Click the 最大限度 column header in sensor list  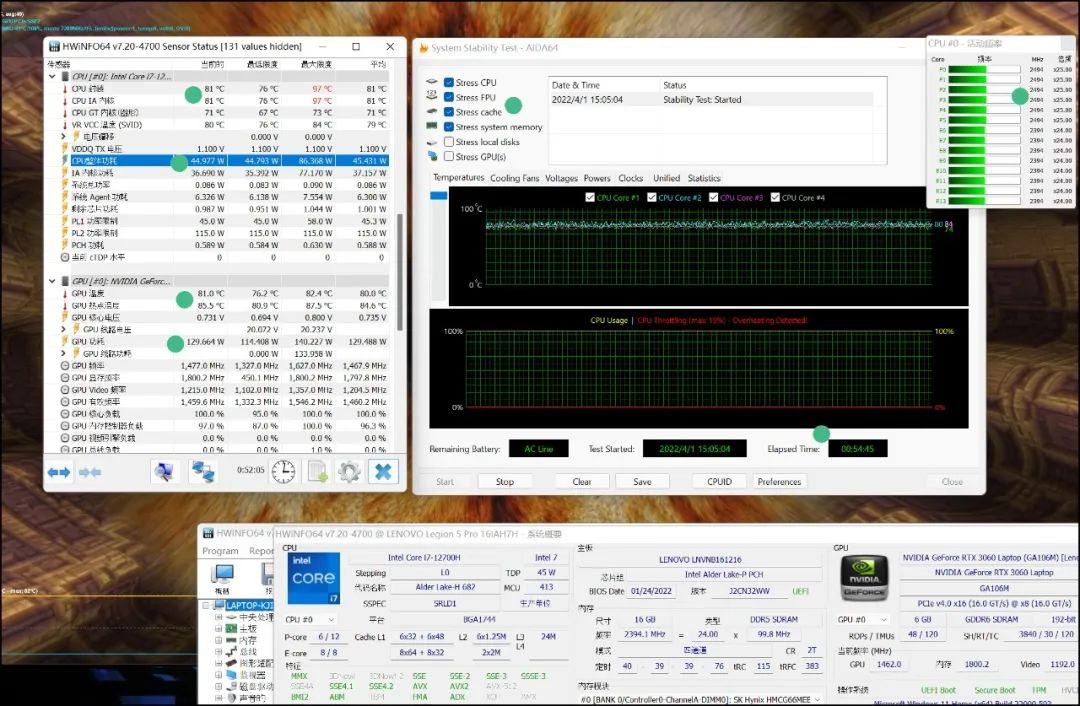point(316,64)
